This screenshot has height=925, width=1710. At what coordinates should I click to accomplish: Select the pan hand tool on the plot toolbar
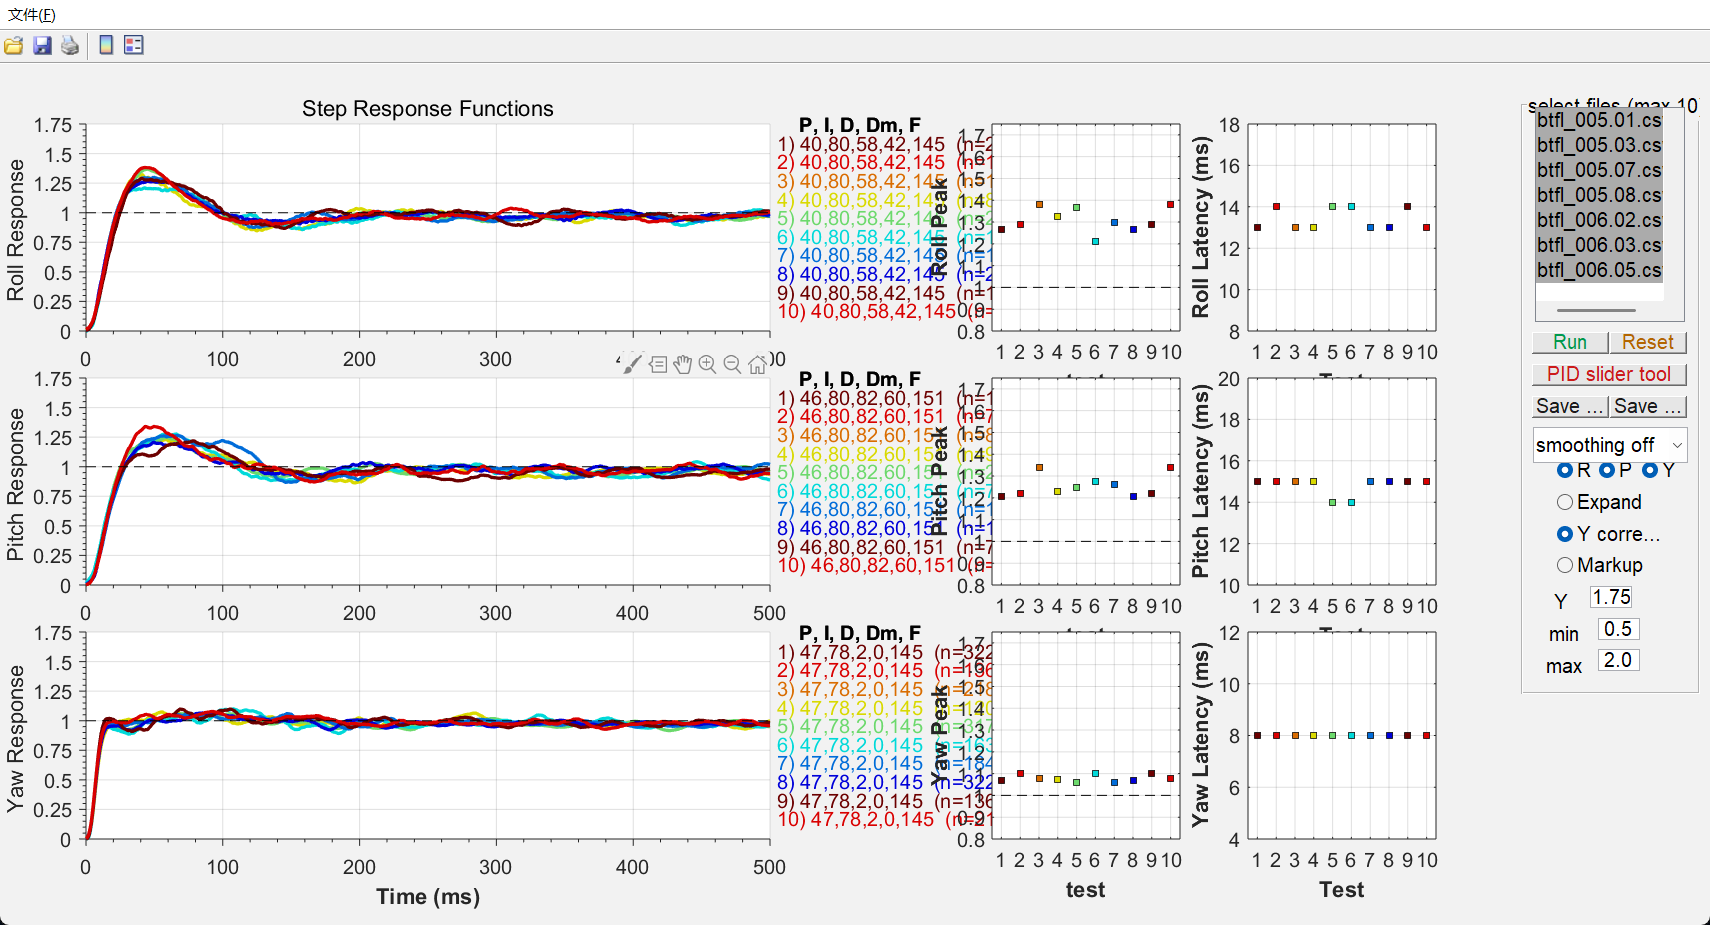[683, 364]
